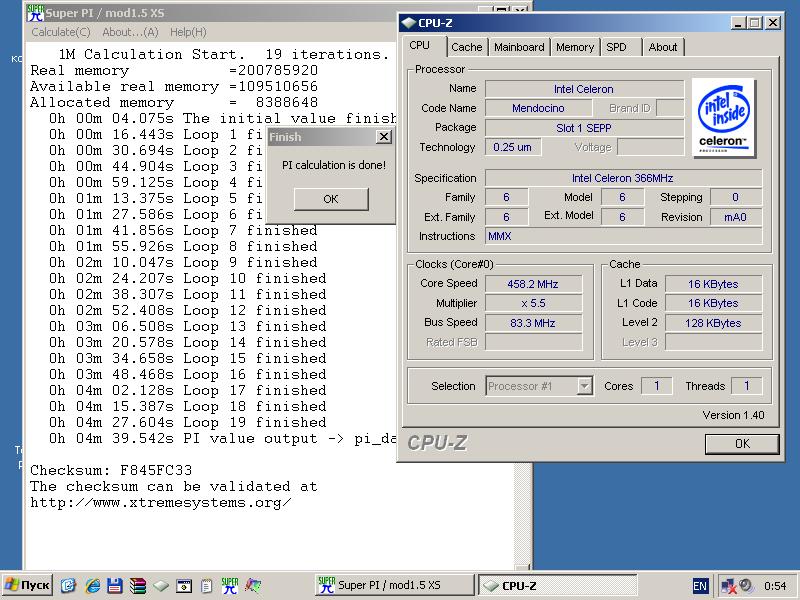
Task: Click the Intel Celeron name field
Action: (x=584, y=89)
